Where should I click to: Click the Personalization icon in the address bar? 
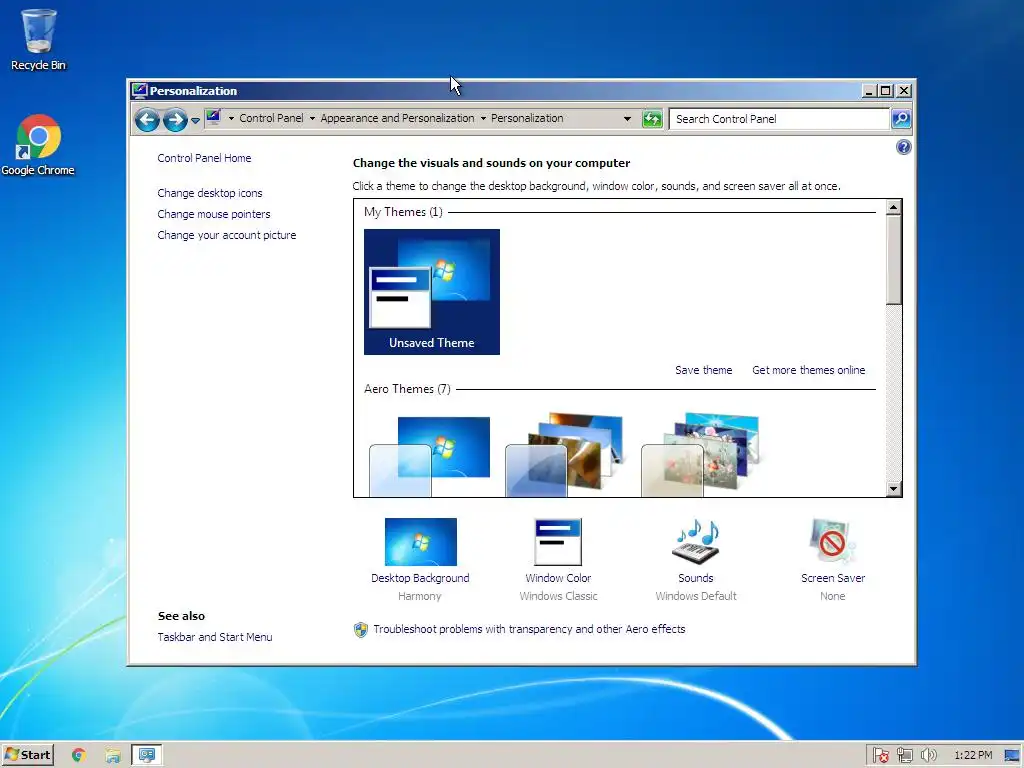[213, 118]
